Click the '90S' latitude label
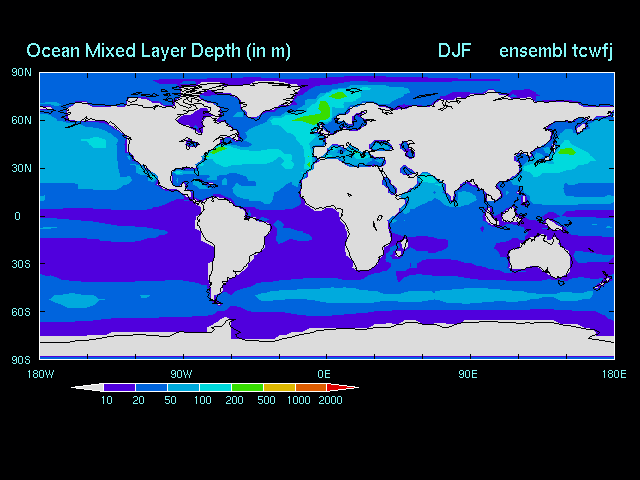This screenshot has height=480, width=640. point(21,360)
